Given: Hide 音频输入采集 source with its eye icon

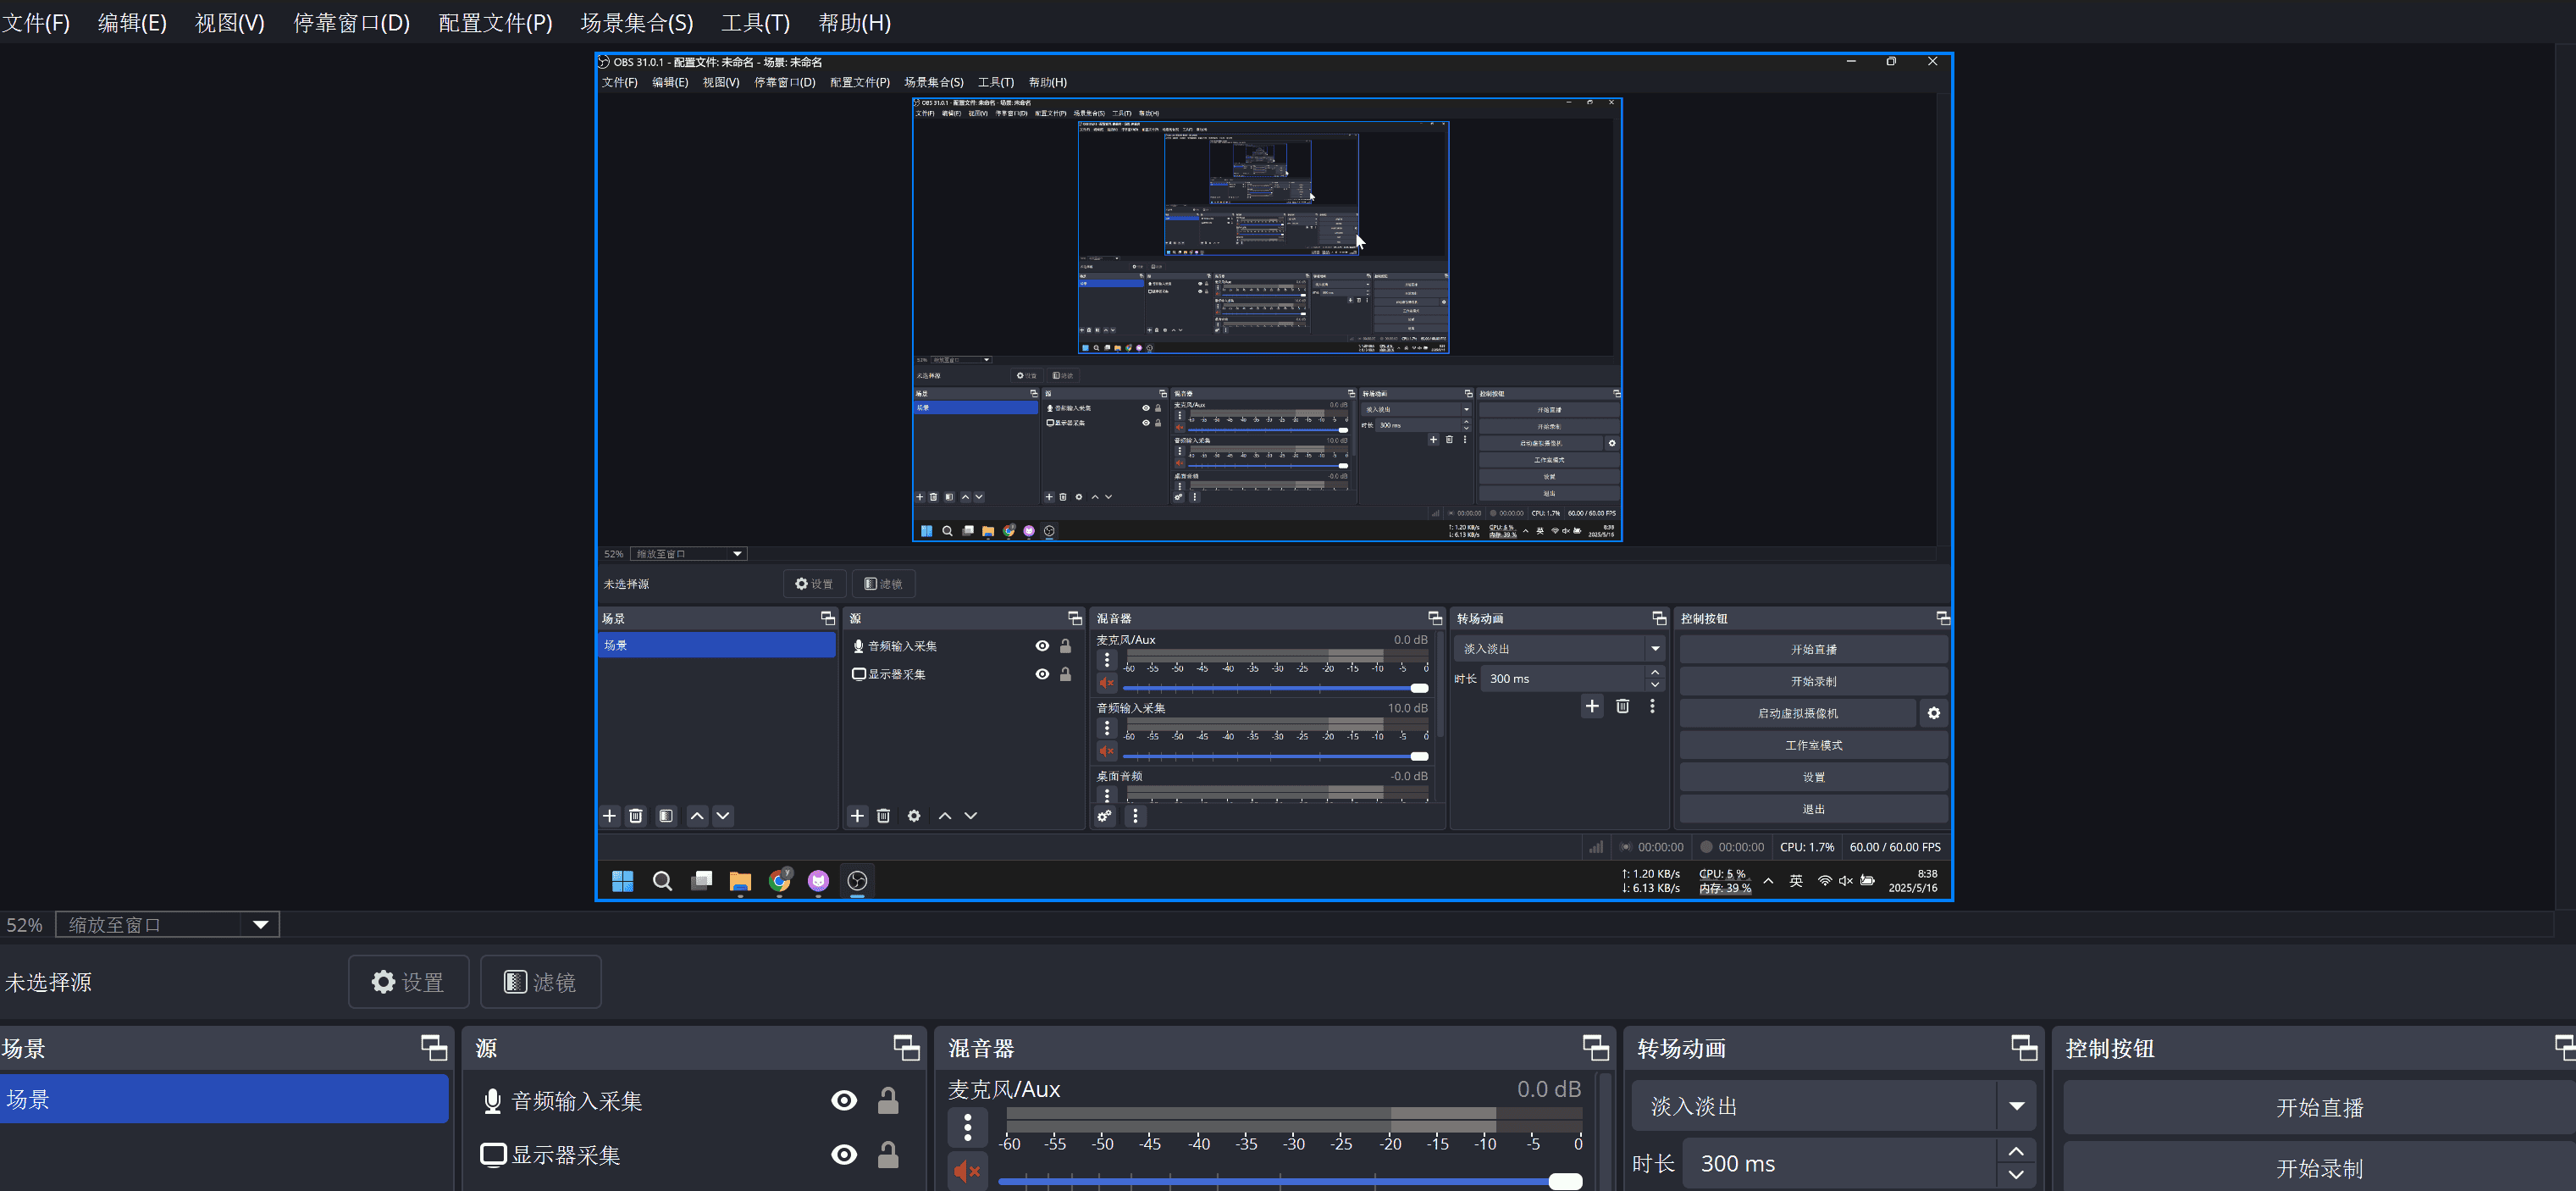Looking at the screenshot, I should (x=844, y=1101).
